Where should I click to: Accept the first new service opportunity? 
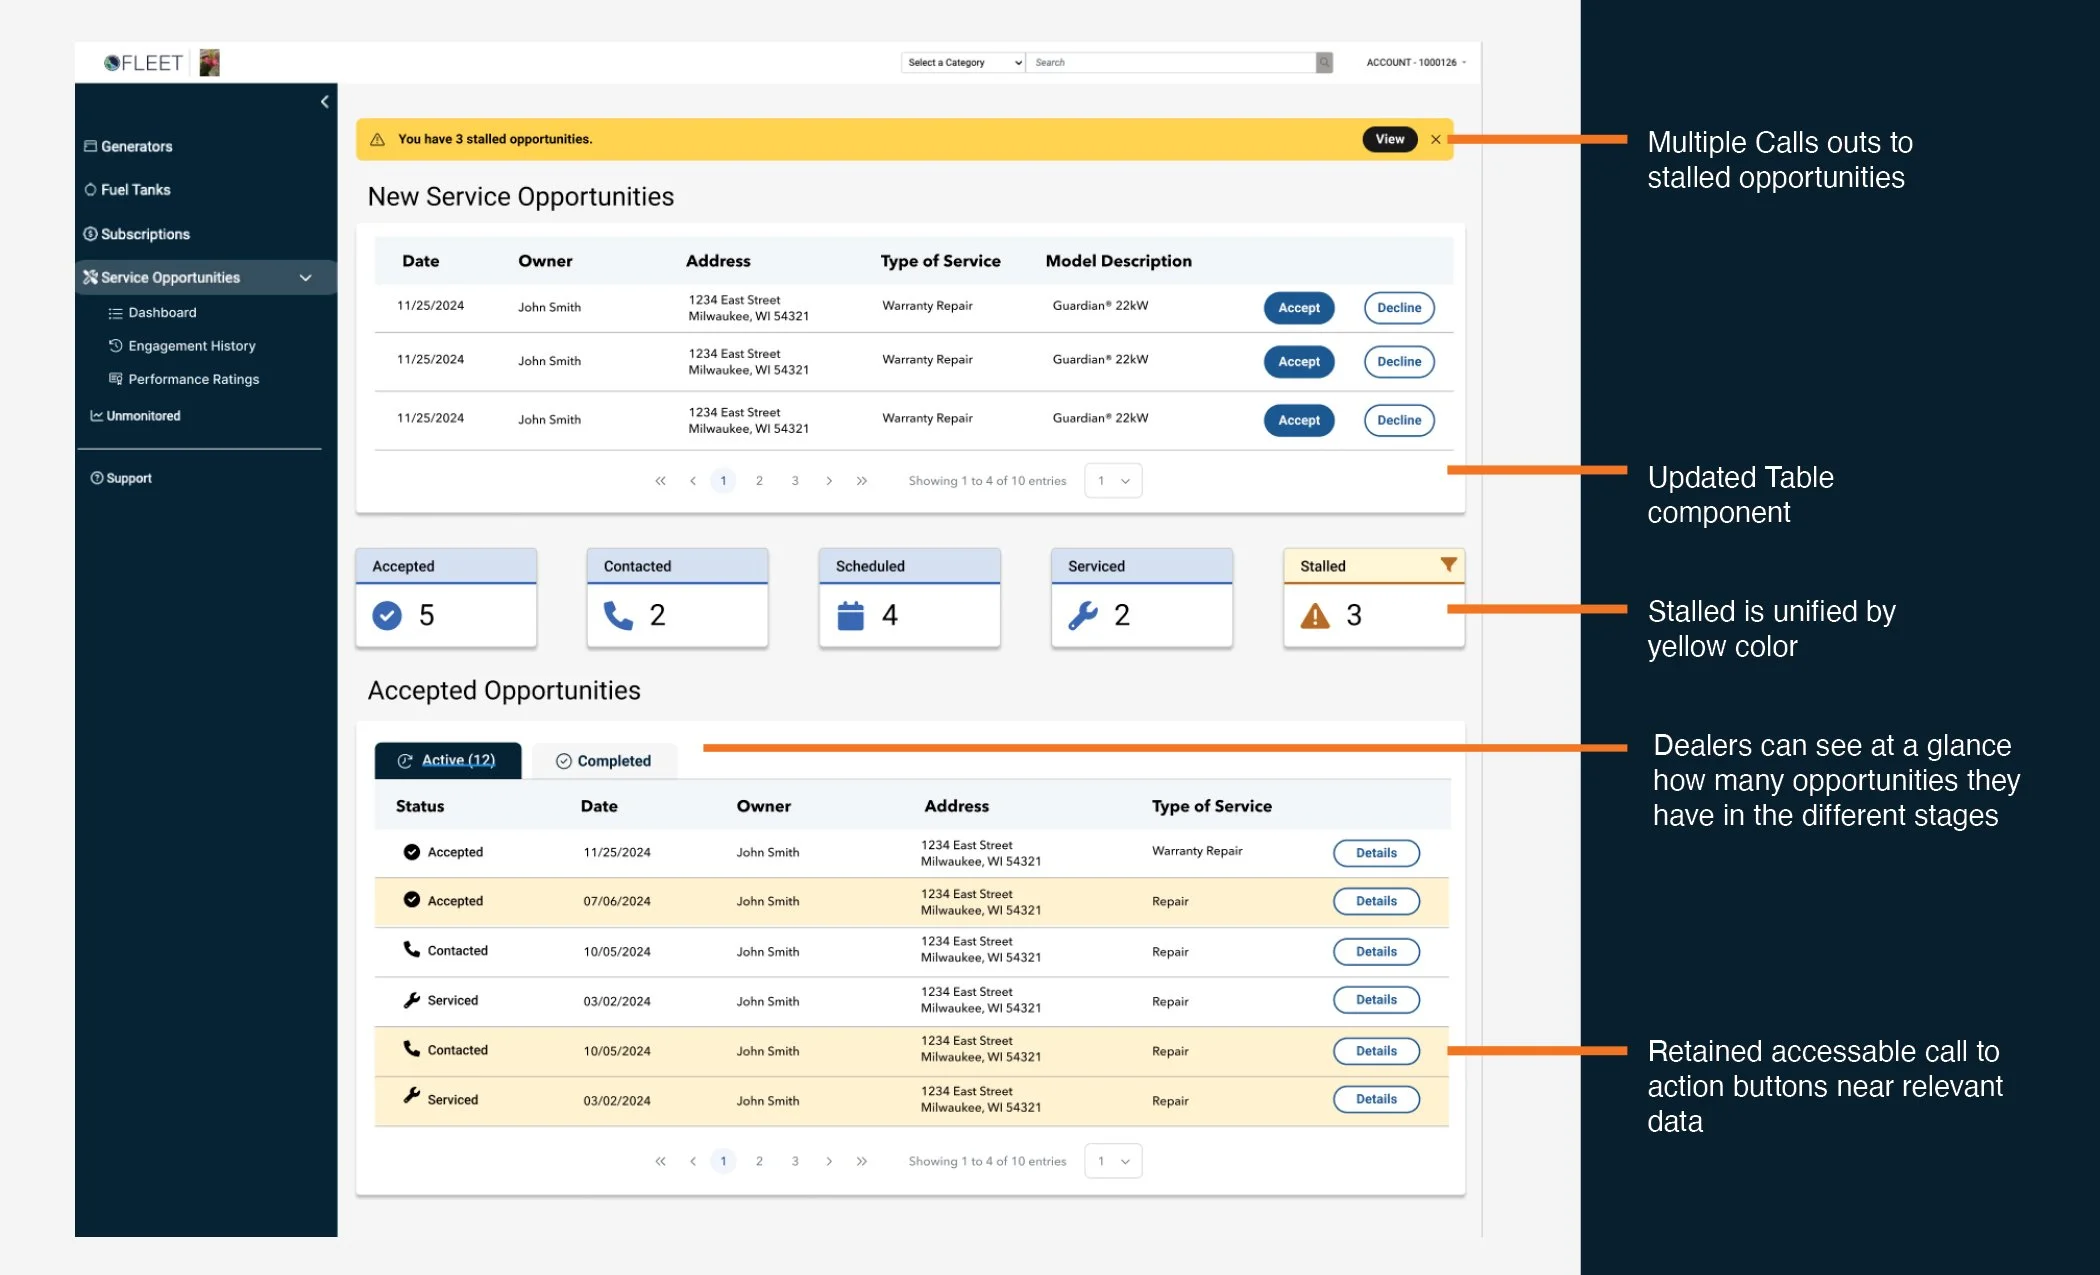pos(1298,308)
